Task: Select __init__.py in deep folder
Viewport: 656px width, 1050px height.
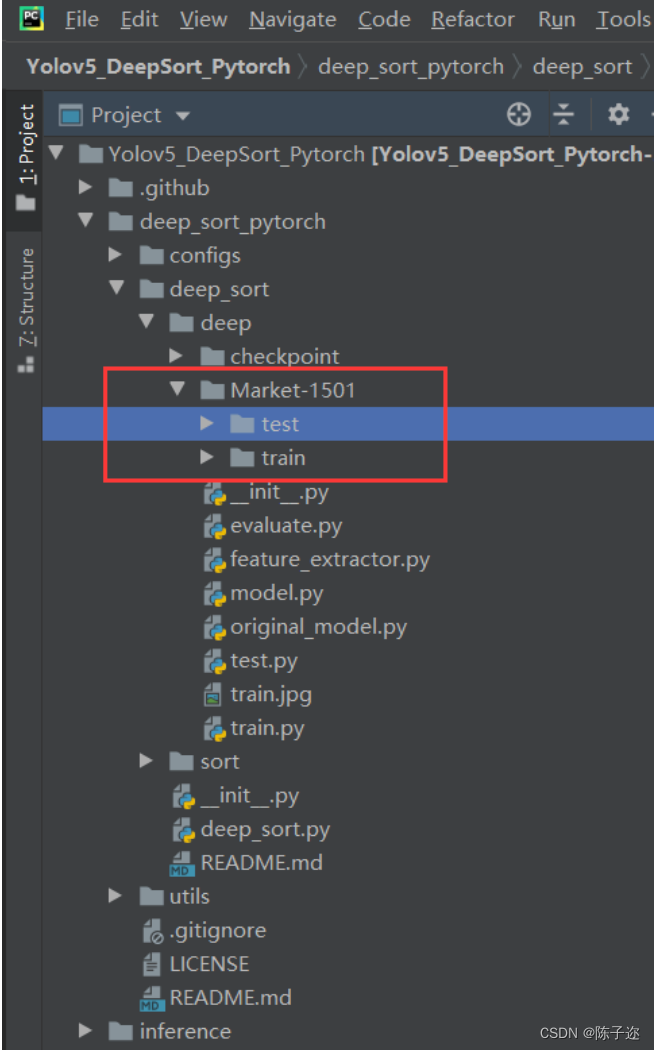Action: 266,493
